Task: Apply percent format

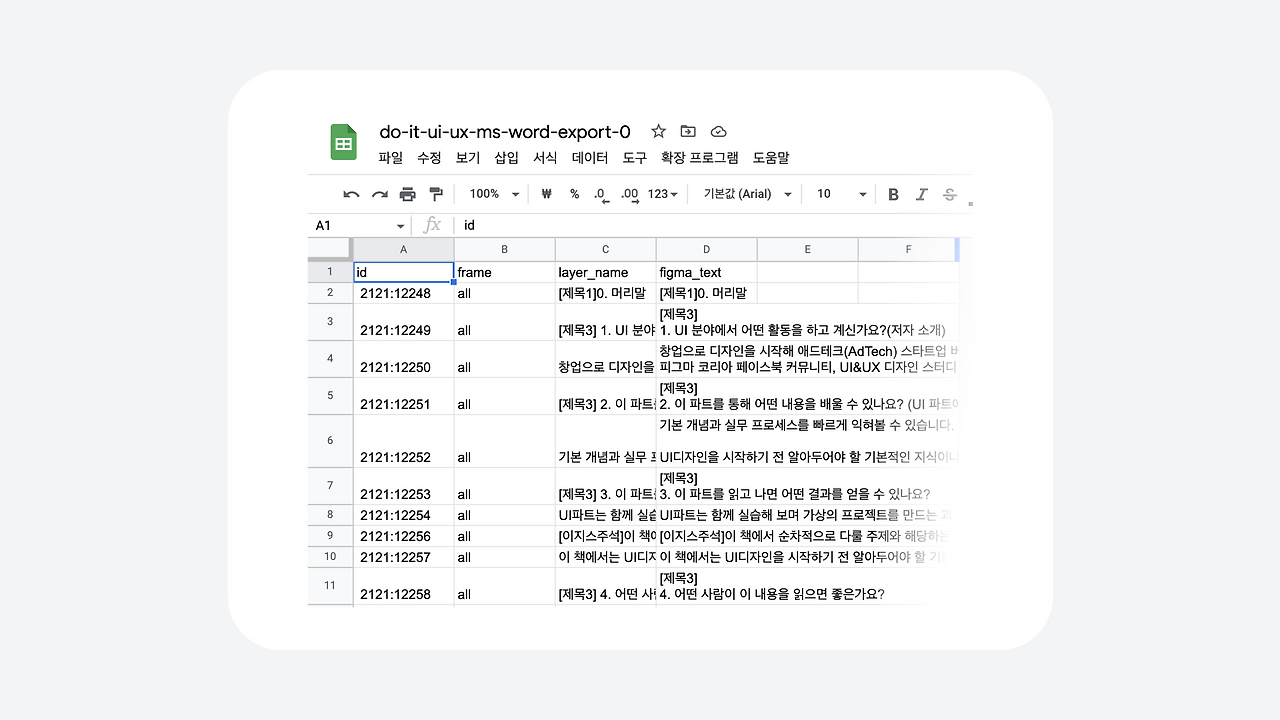Action: click(x=574, y=194)
